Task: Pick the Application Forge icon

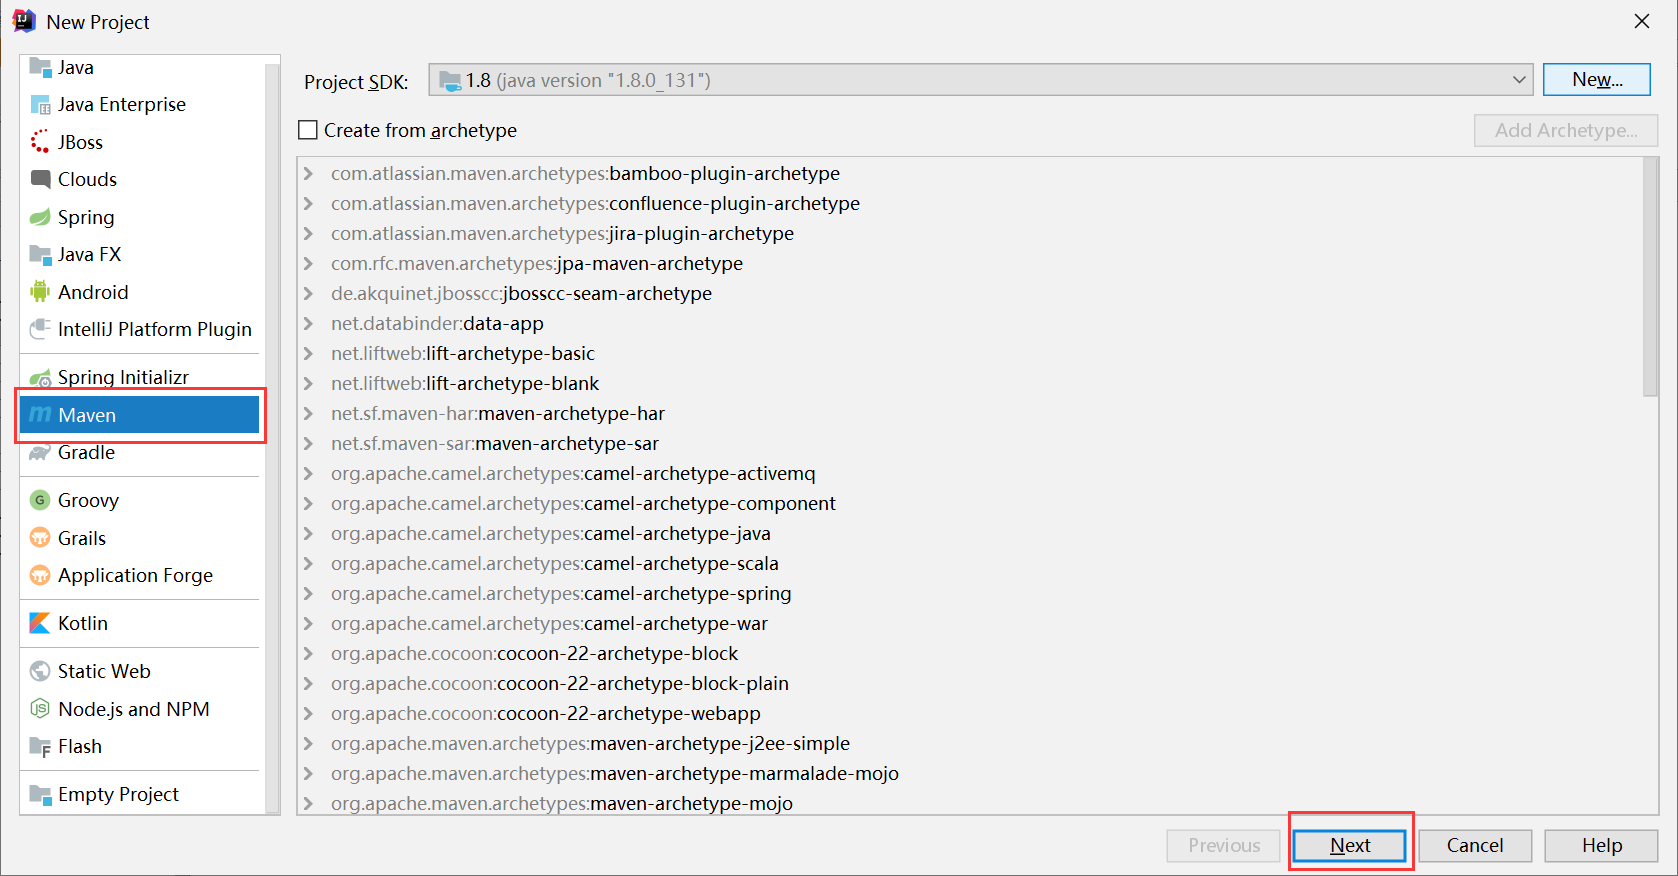Action: (40, 575)
